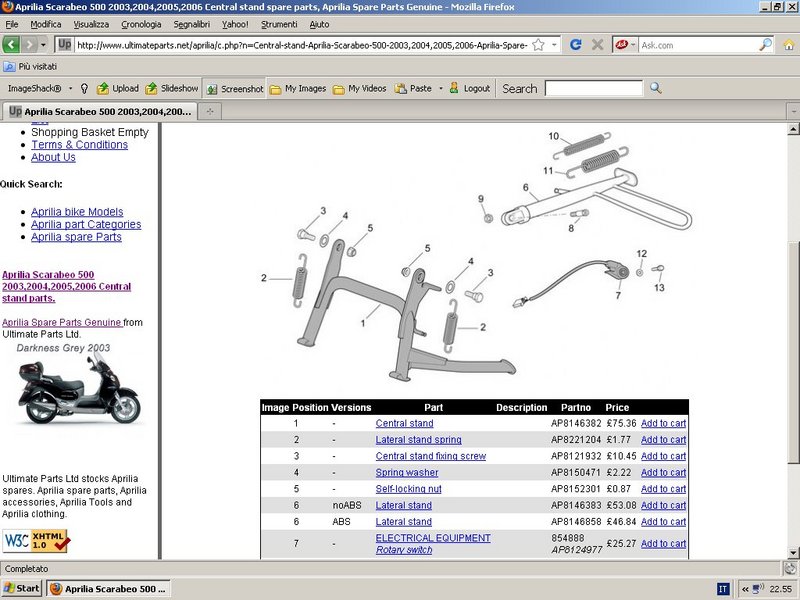Image resolution: width=800 pixels, height=600 pixels.
Task: Add Central stand AP8146382 to cart
Action: point(663,423)
